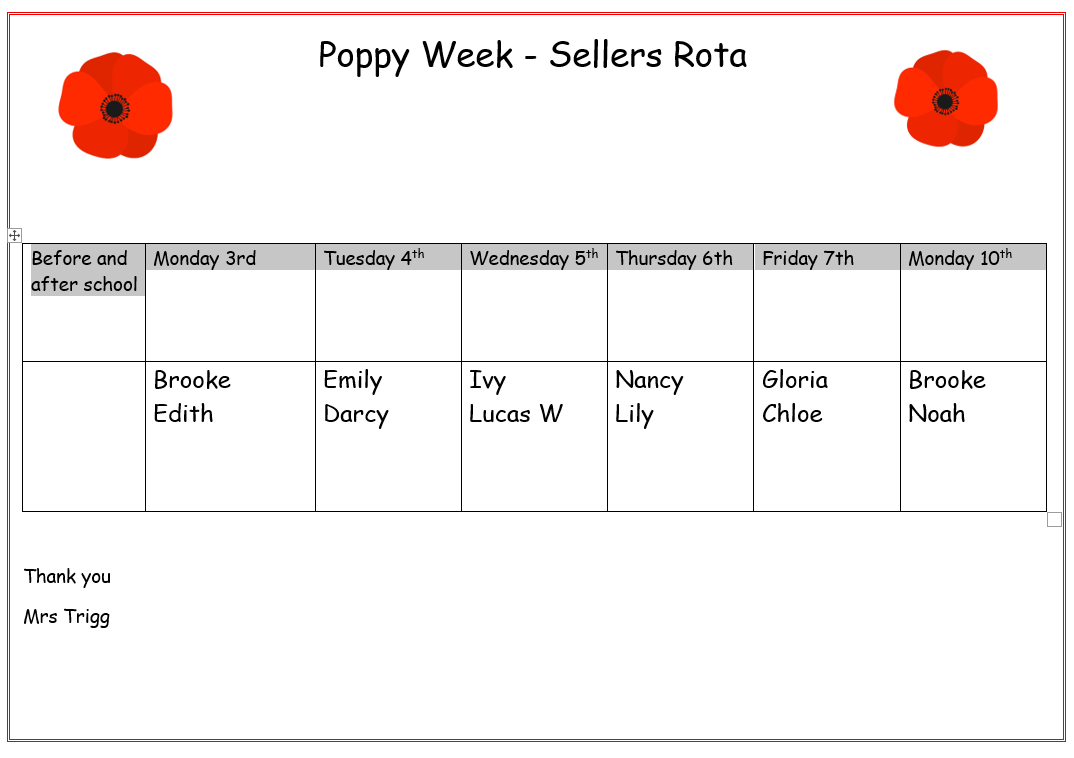Click the Wednesday 5th header cell
The height and width of the screenshot is (758, 1074).
[x=533, y=259]
